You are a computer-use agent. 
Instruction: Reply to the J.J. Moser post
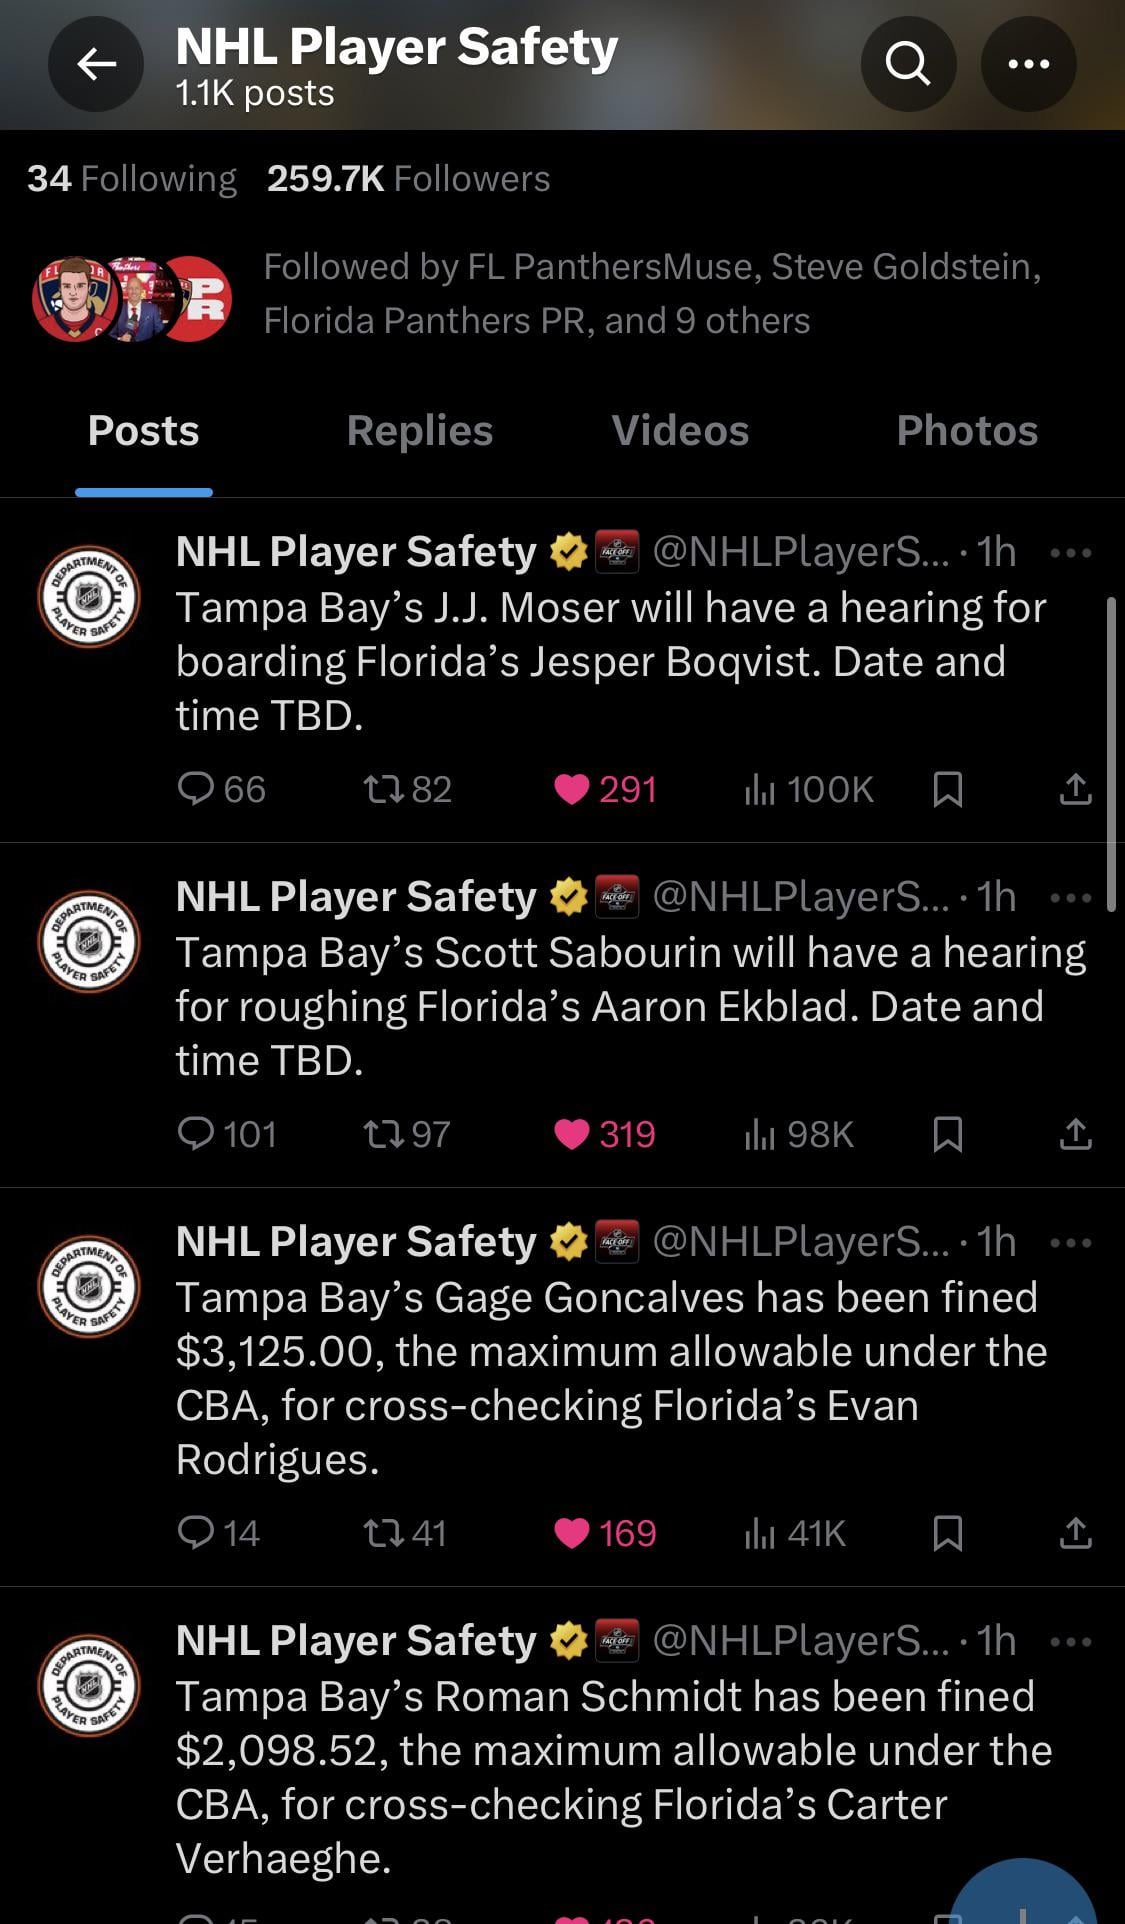point(195,790)
